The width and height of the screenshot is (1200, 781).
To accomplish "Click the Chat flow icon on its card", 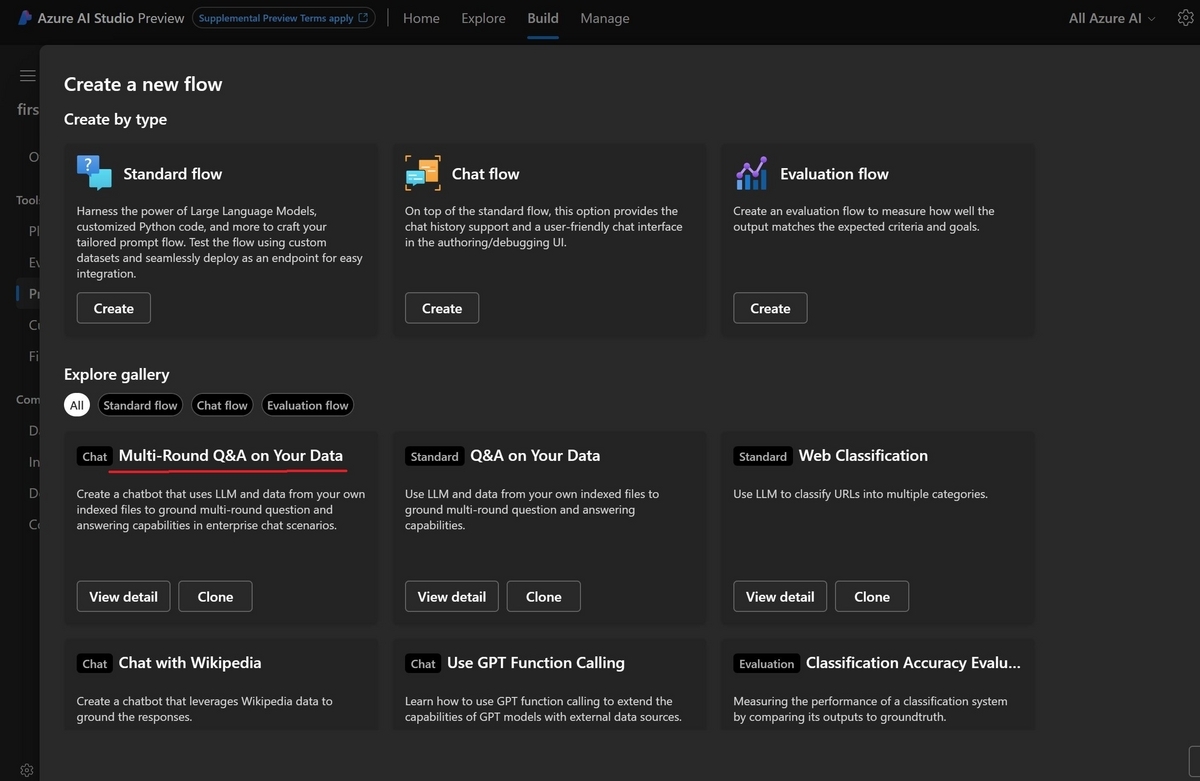I will [421, 172].
